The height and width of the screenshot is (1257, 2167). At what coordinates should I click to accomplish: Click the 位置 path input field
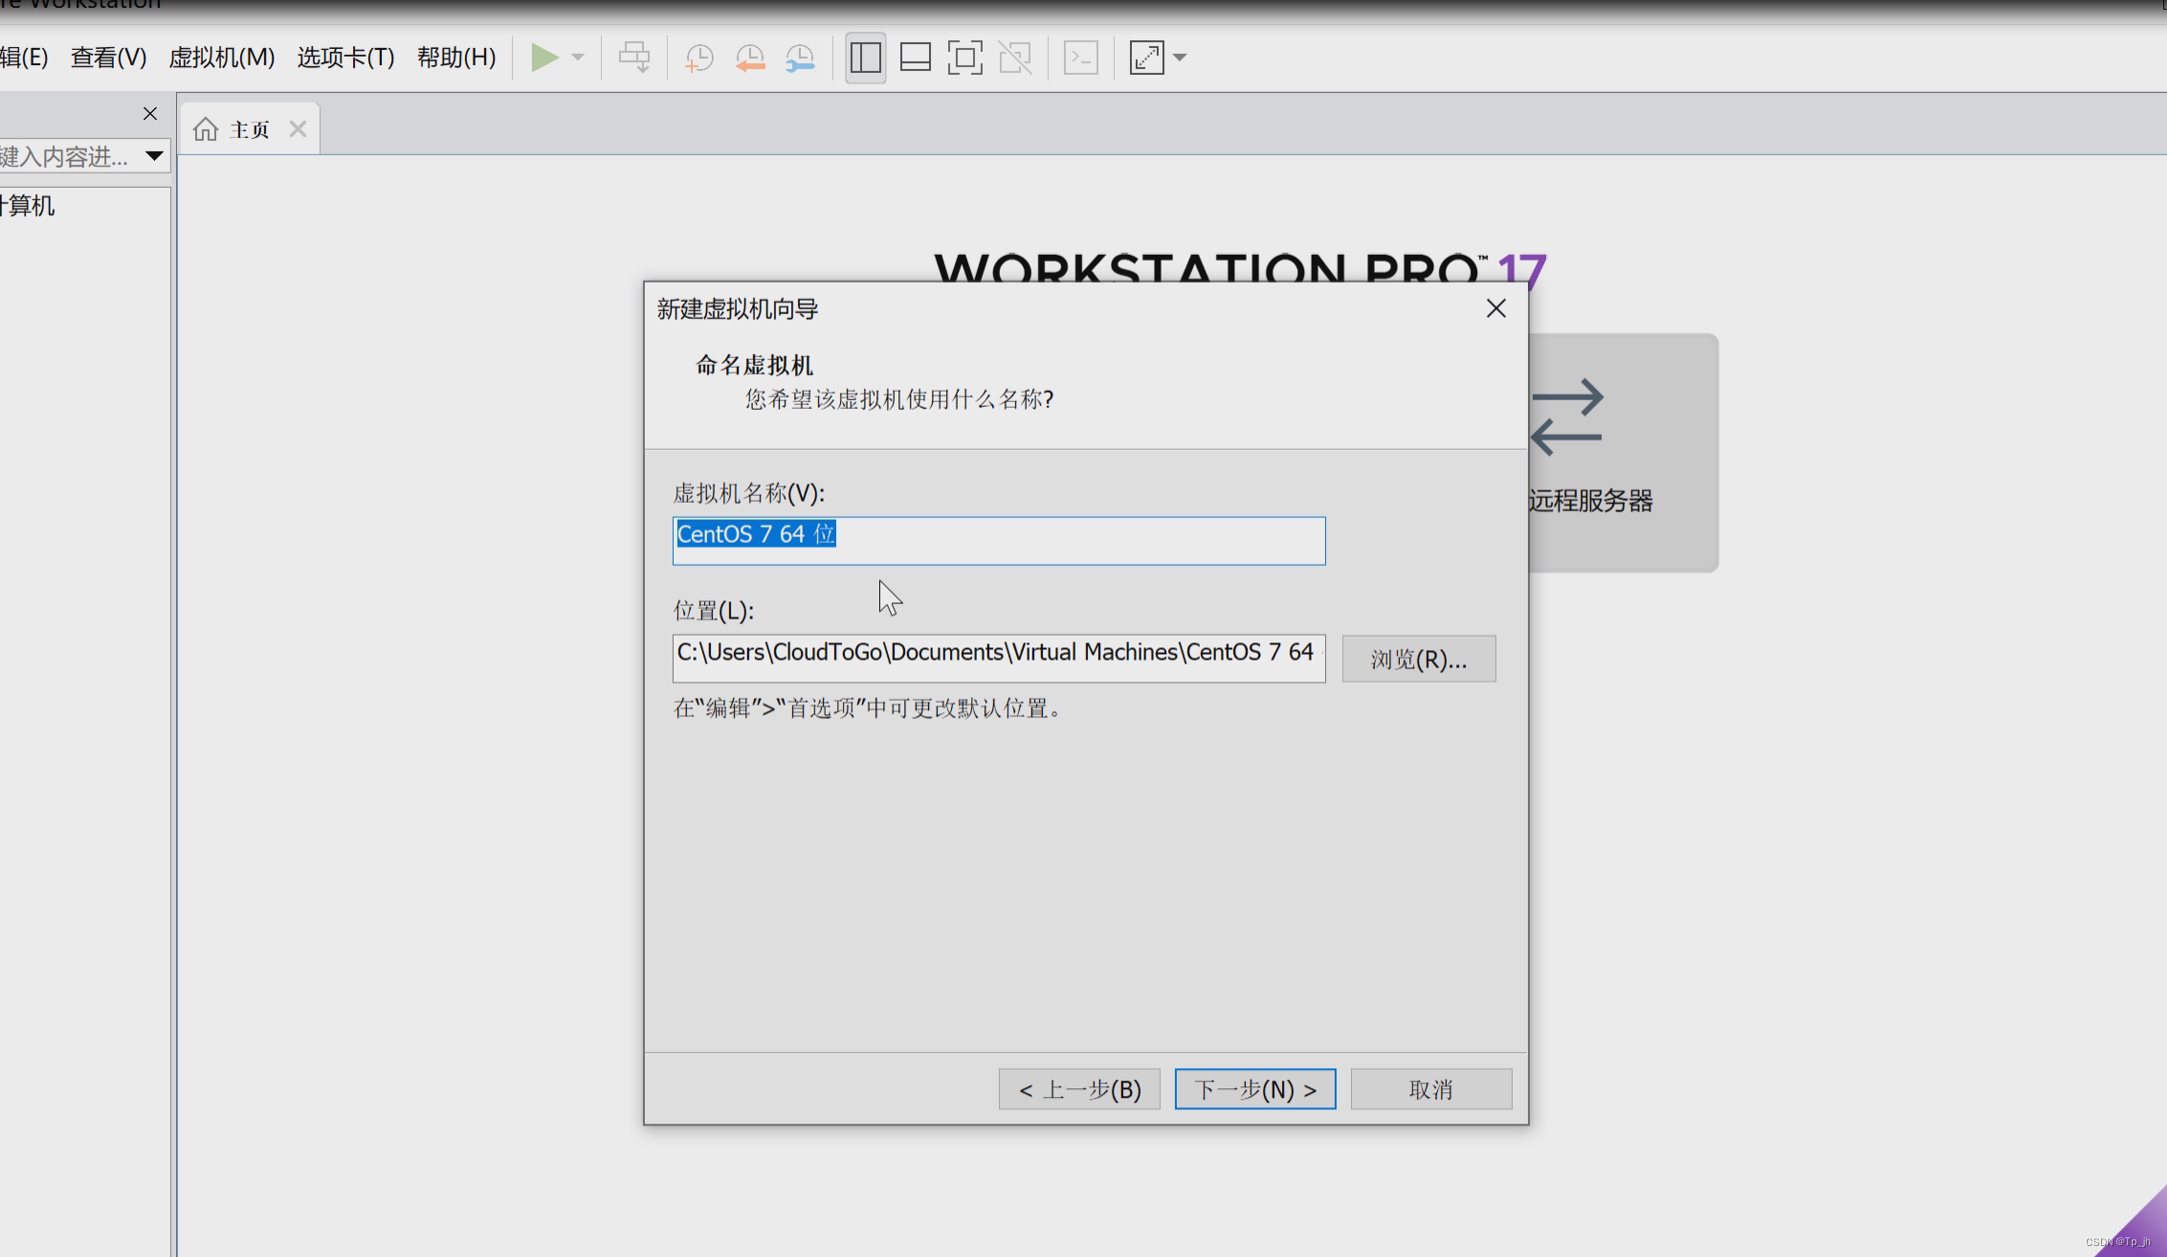click(x=999, y=658)
